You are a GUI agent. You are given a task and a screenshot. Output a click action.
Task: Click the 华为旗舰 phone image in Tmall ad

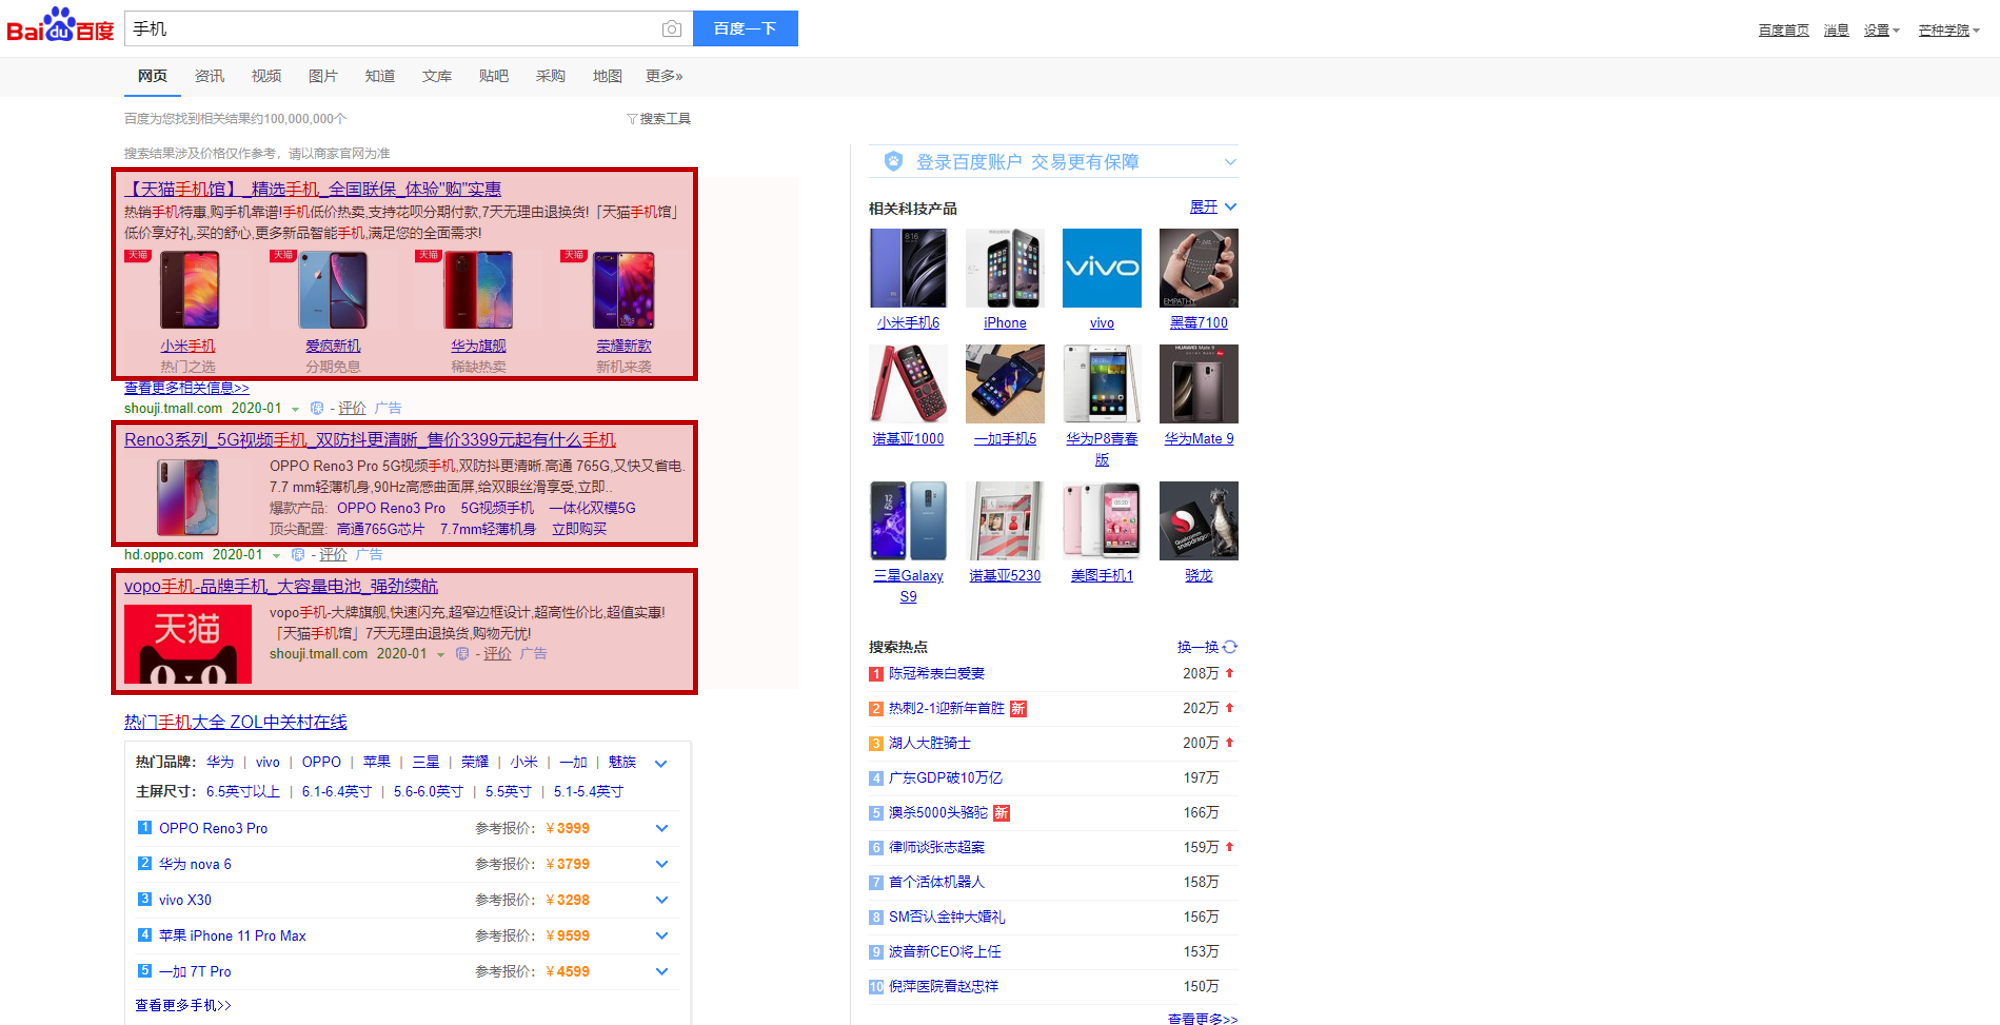tap(478, 290)
